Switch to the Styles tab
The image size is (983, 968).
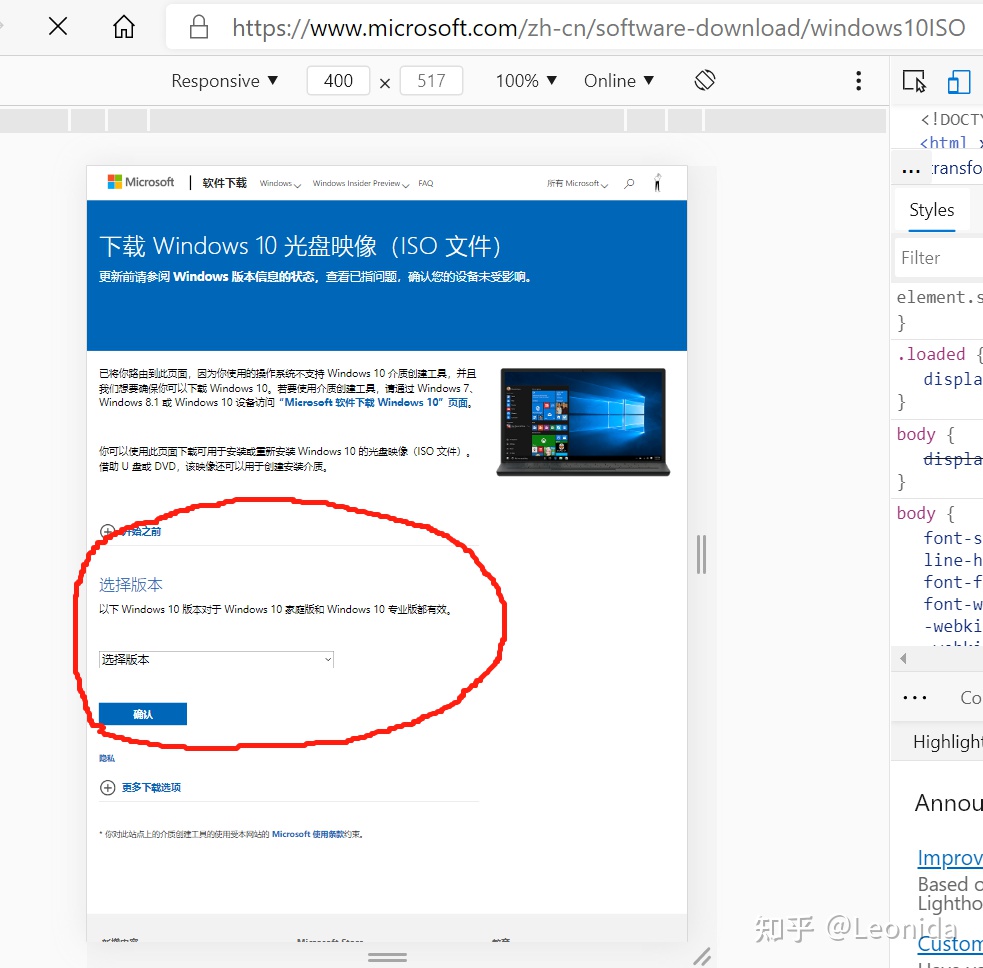pos(931,210)
